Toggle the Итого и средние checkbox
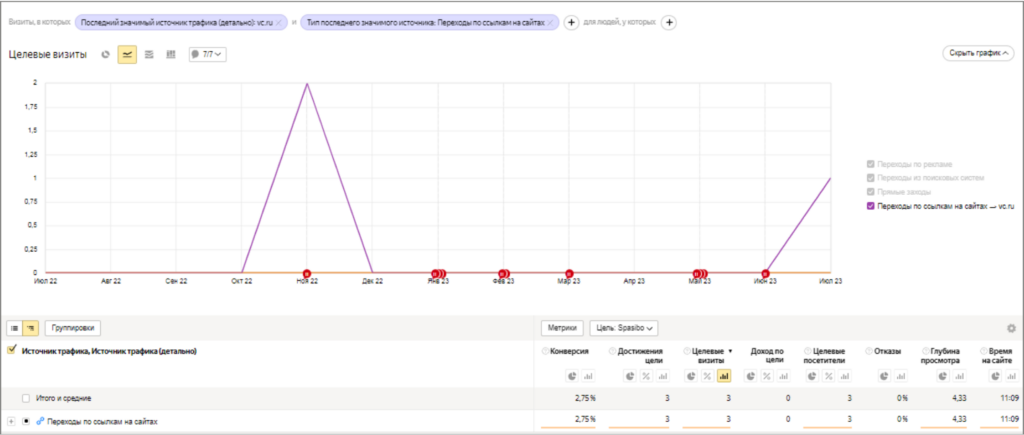The image size is (1024, 435). tap(26, 398)
